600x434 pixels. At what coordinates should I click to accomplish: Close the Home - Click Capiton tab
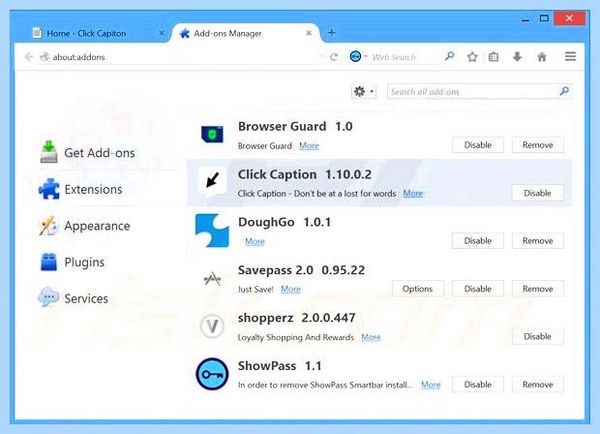pyautogui.click(x=161, y=33)
